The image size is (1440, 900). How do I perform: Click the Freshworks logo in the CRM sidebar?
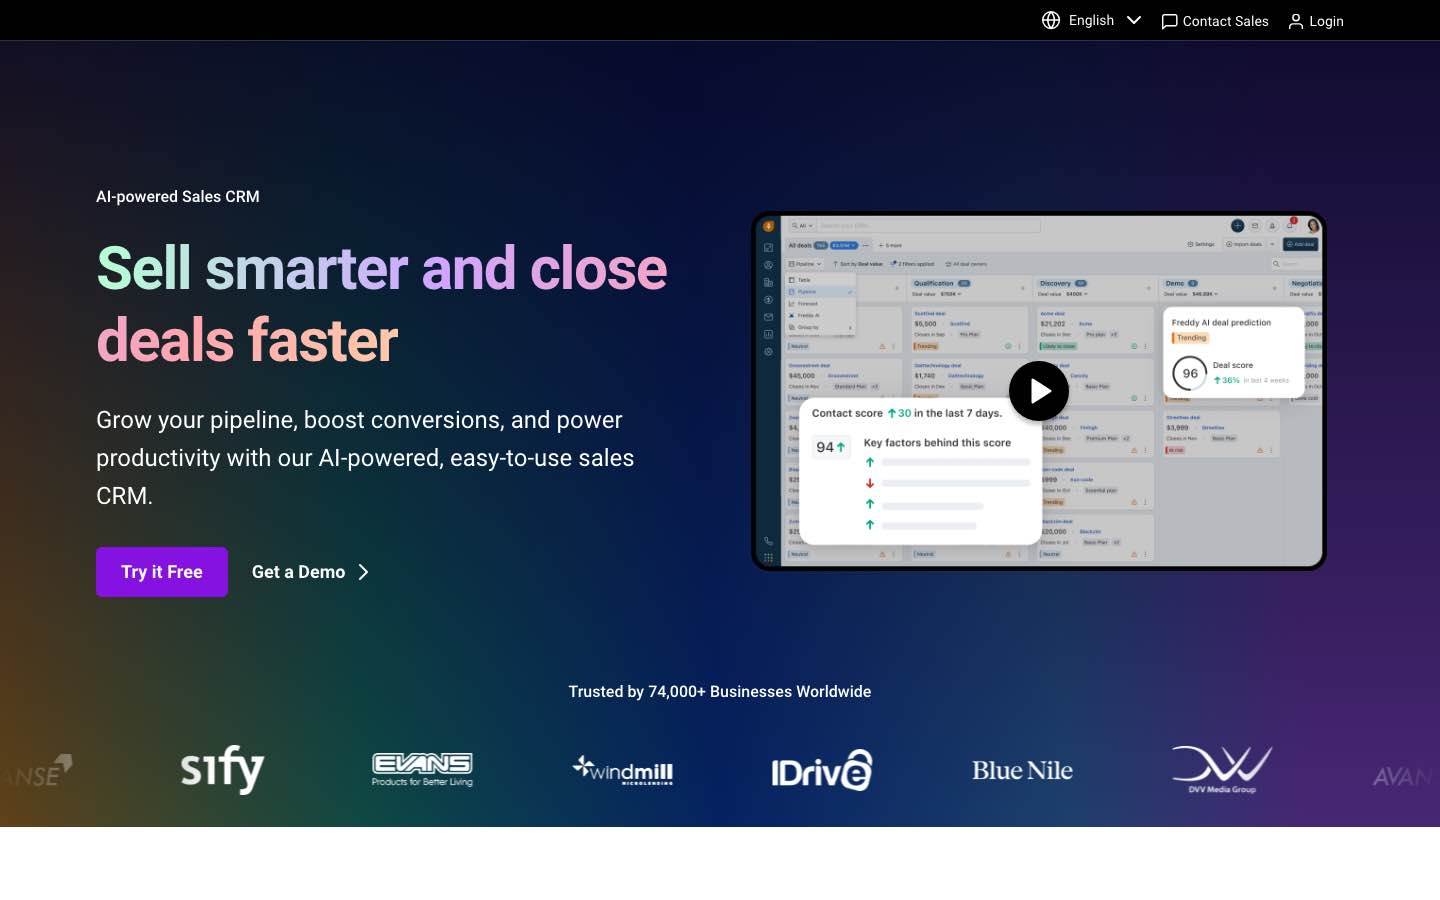(x=769, y=226)
